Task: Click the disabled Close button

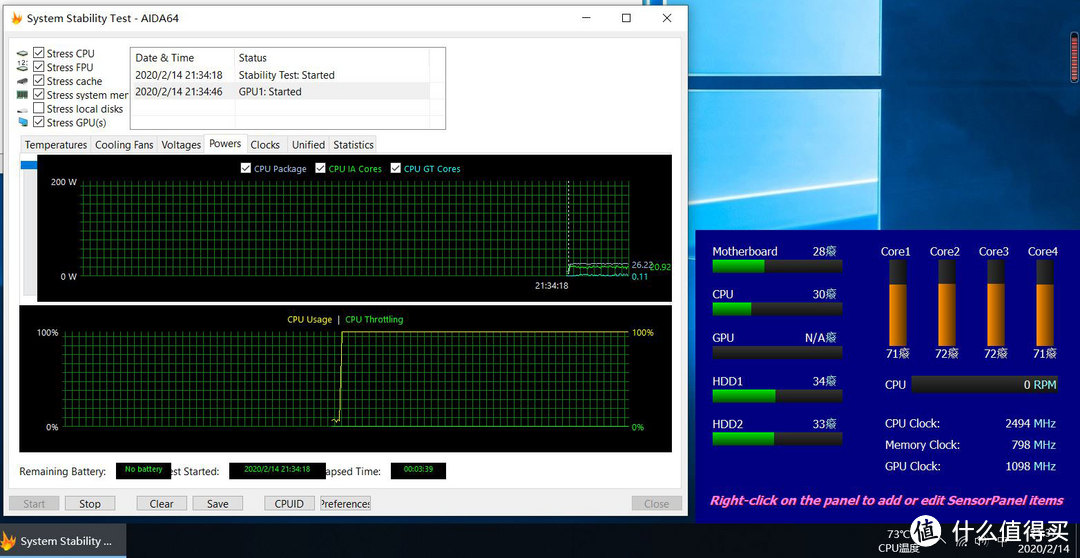Action: point(656,504)
